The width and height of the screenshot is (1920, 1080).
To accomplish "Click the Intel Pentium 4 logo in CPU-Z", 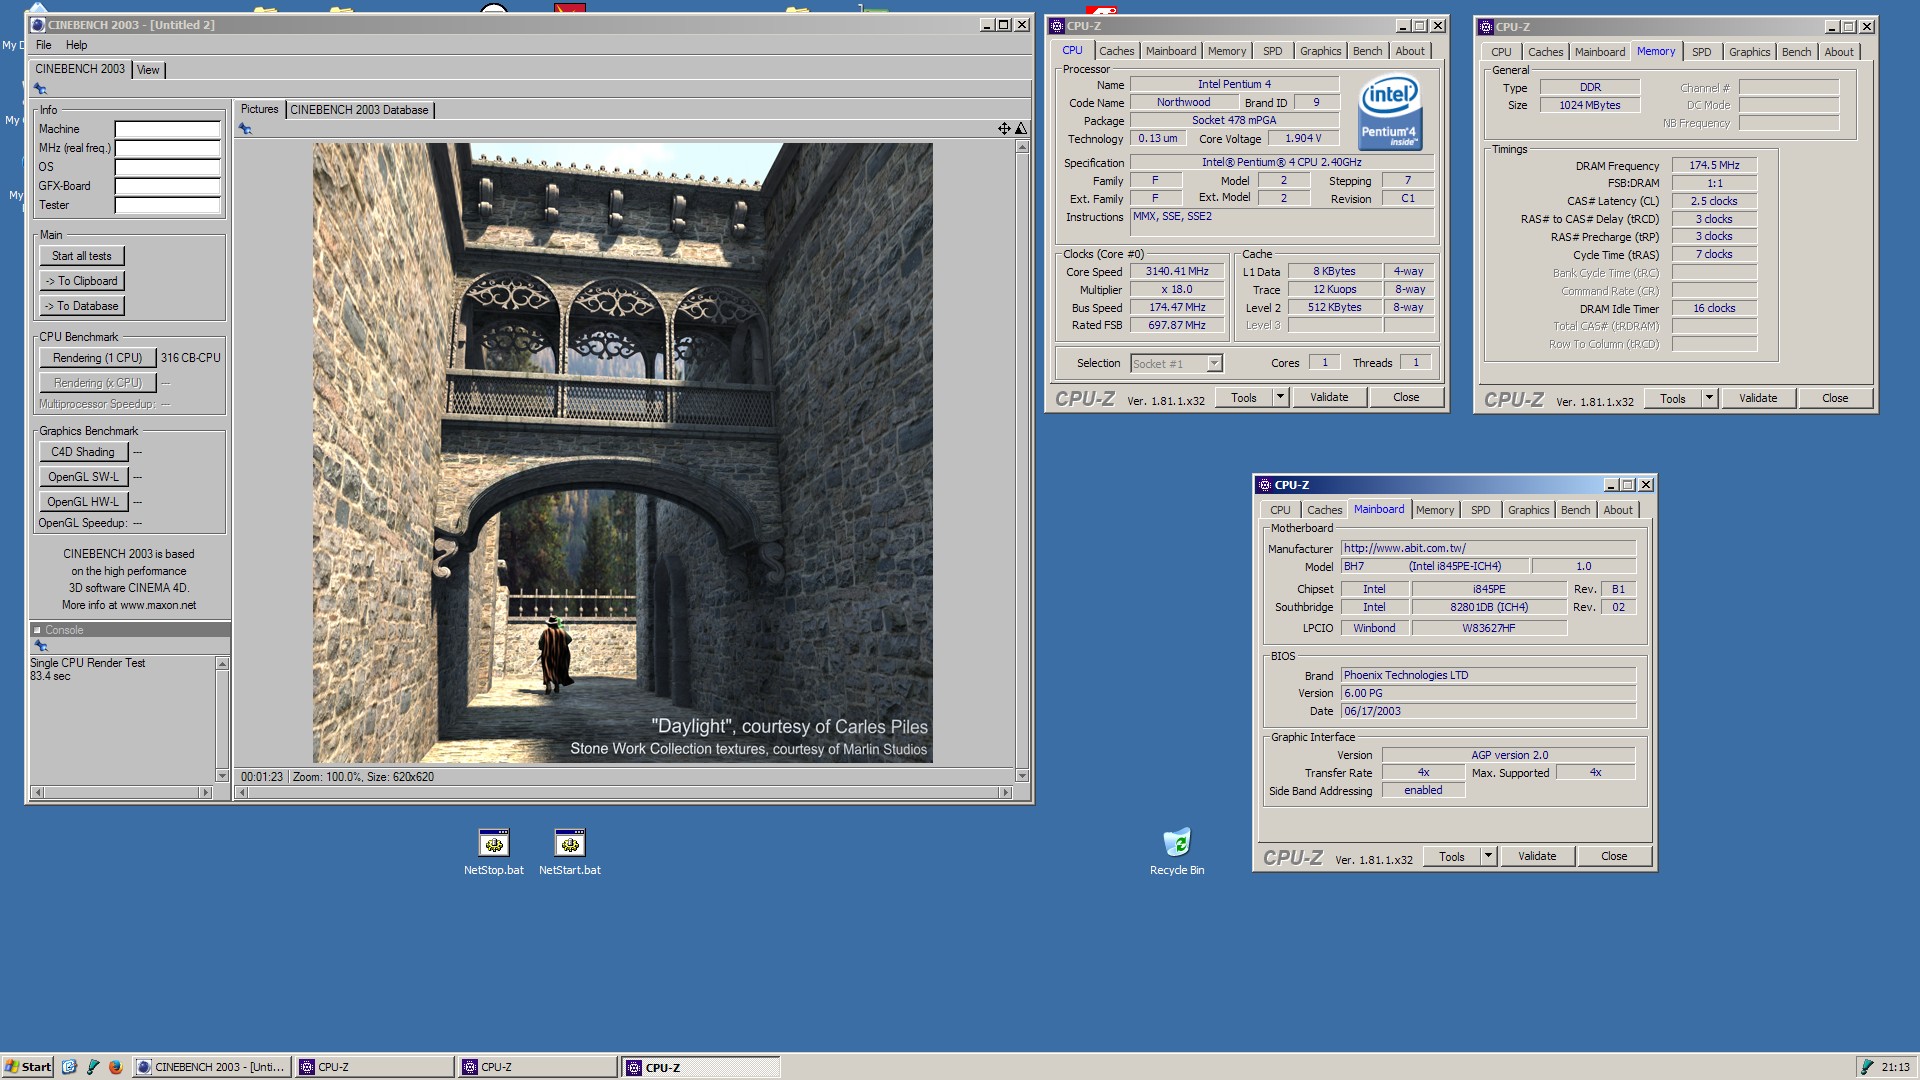I will [x=1390, y=113].
